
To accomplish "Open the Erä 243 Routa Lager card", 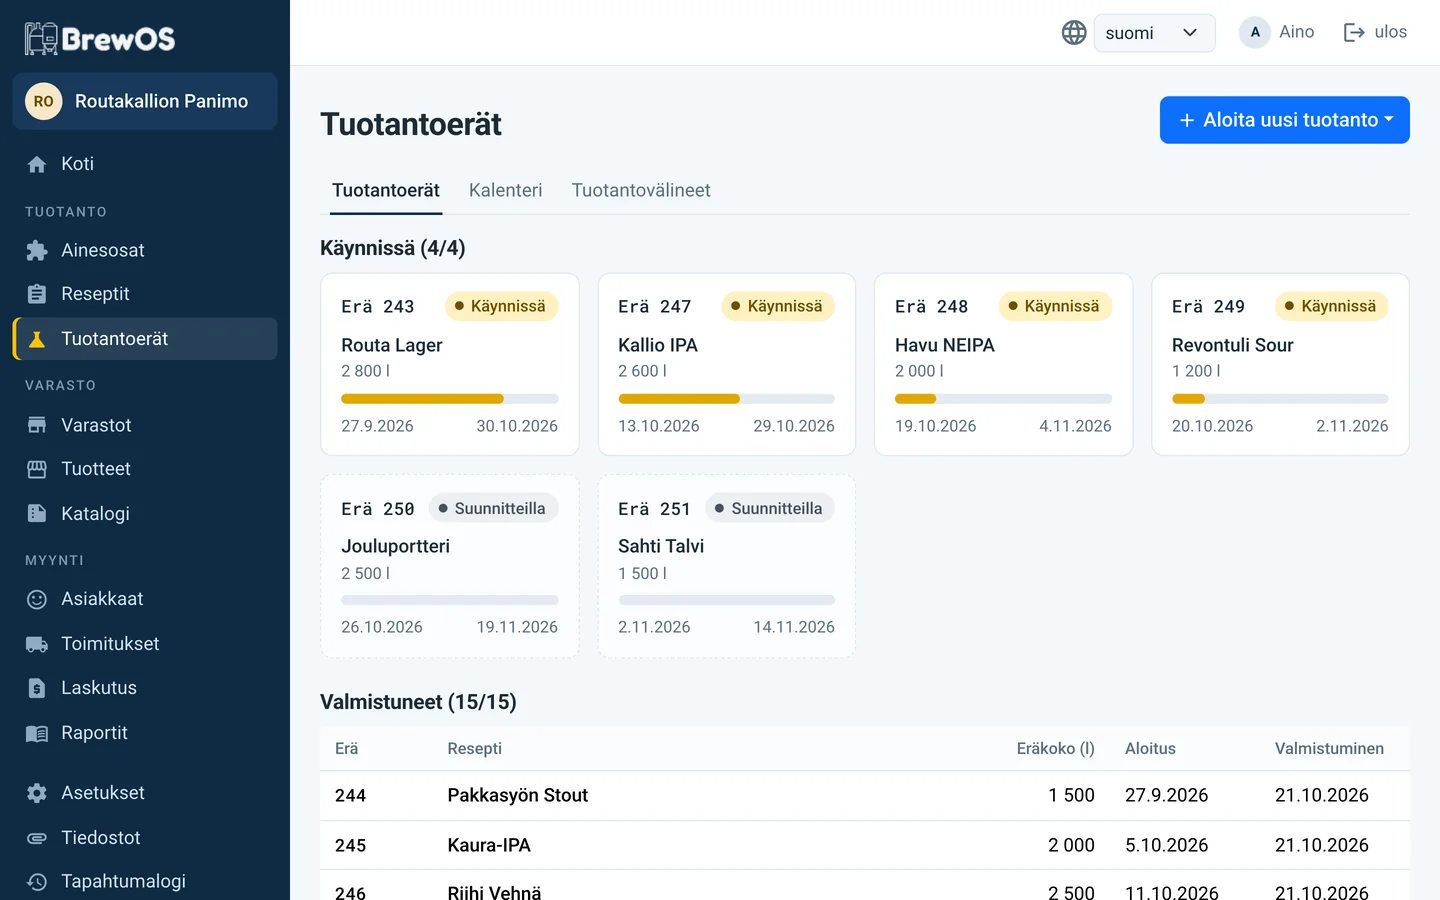I will pos(450,364).
